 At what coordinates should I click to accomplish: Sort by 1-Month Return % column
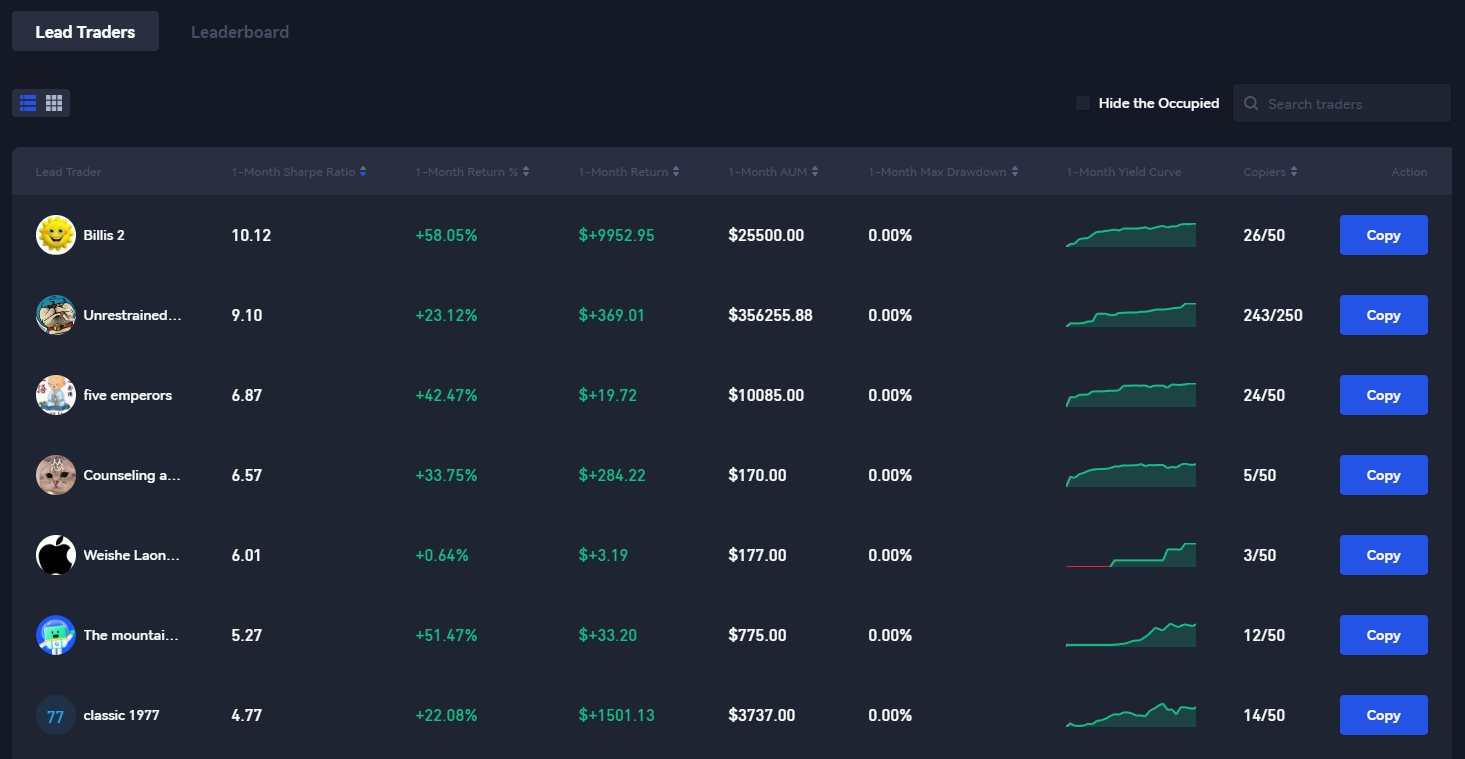coord(472,172)
